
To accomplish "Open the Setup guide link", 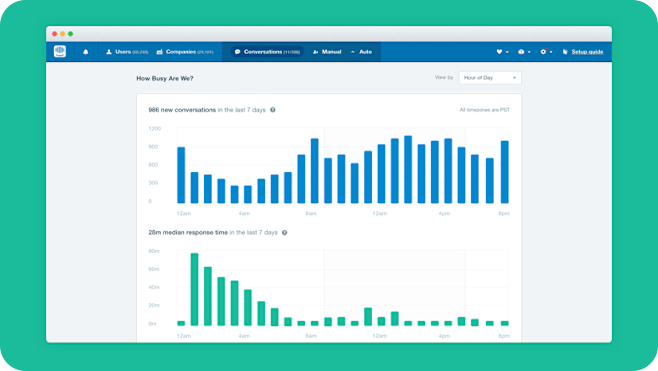I will 587,52.
